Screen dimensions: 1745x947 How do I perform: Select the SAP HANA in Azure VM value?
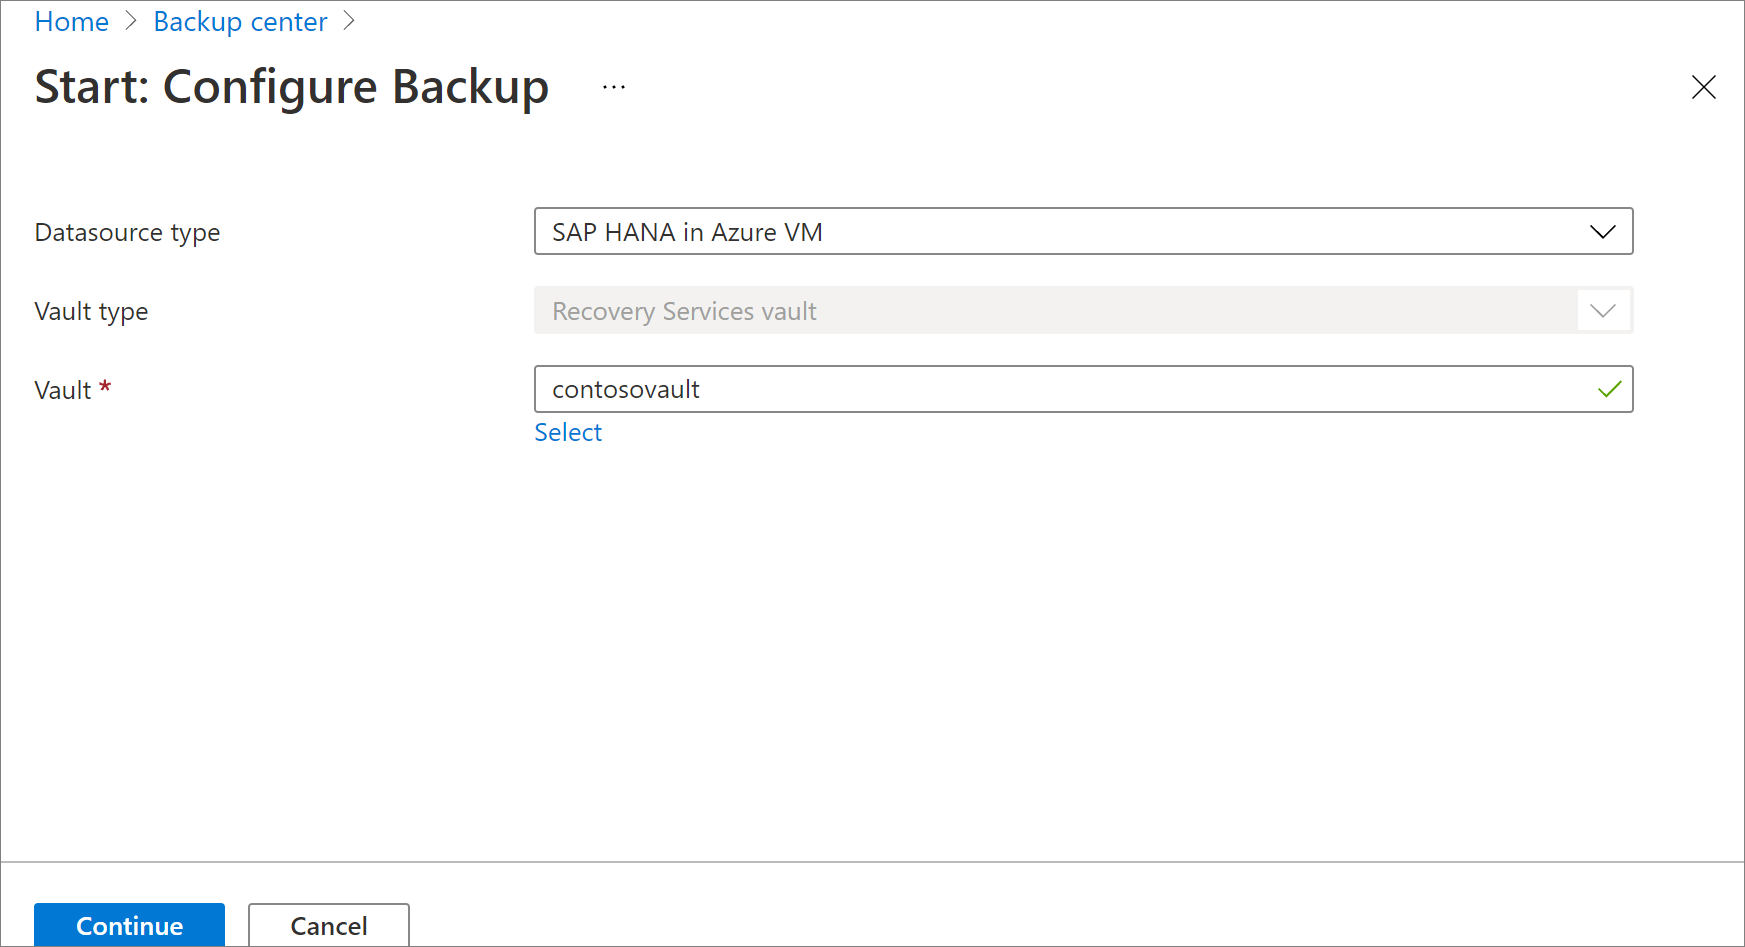click(x=686, y=231)
